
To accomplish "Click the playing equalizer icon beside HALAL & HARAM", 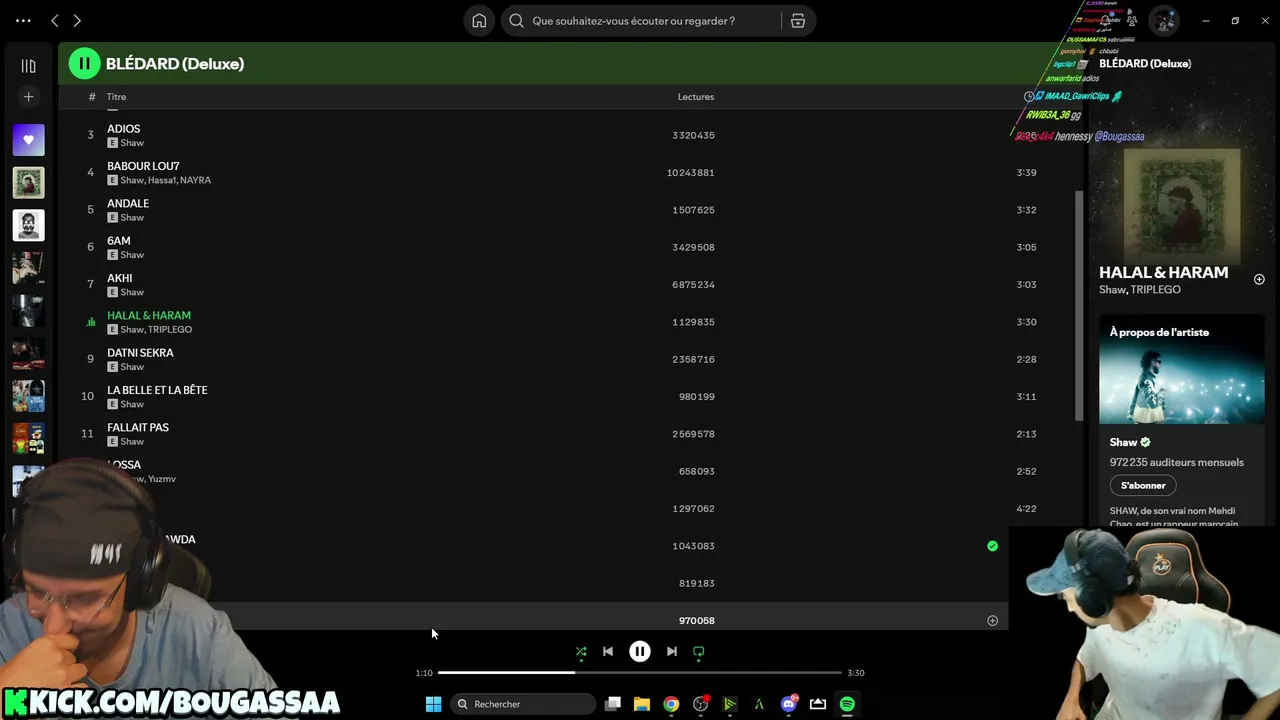I will pyautogui.click(x=90, y=322).
